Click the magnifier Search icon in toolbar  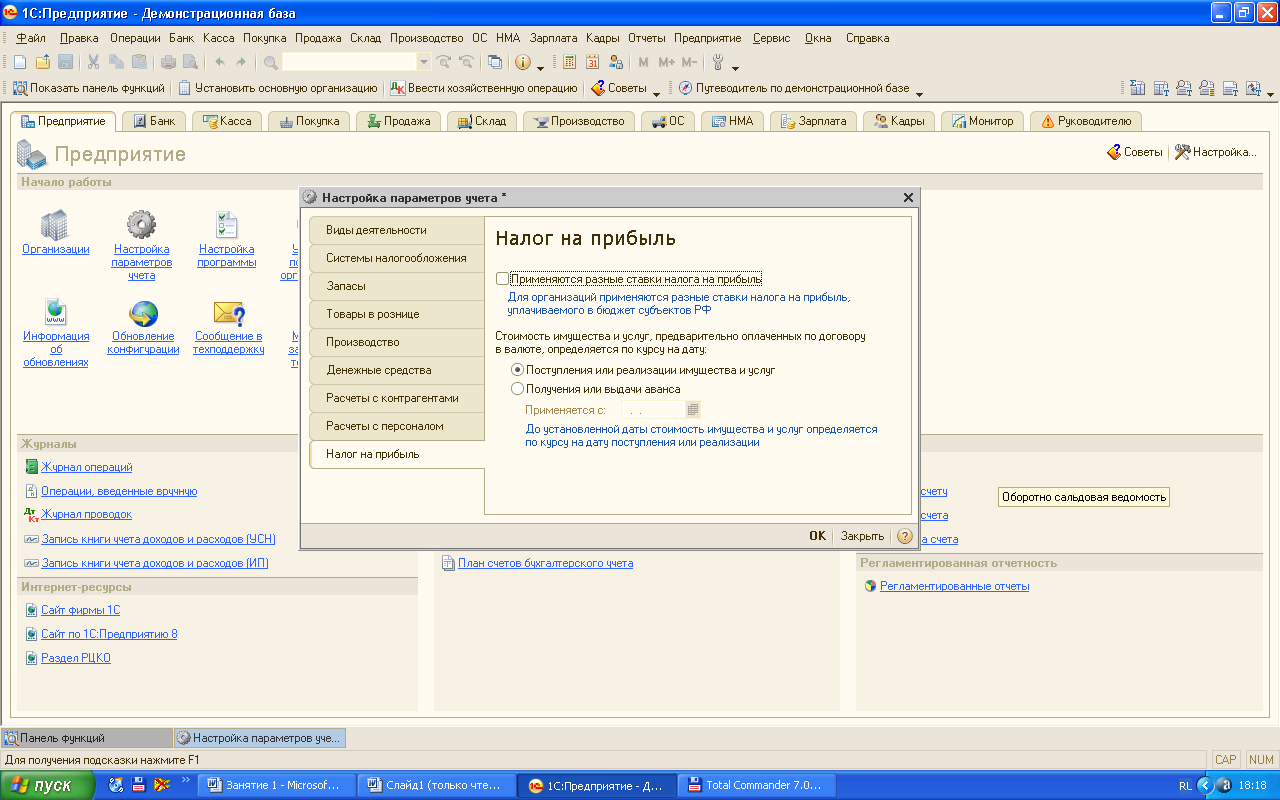pos(270,62)
